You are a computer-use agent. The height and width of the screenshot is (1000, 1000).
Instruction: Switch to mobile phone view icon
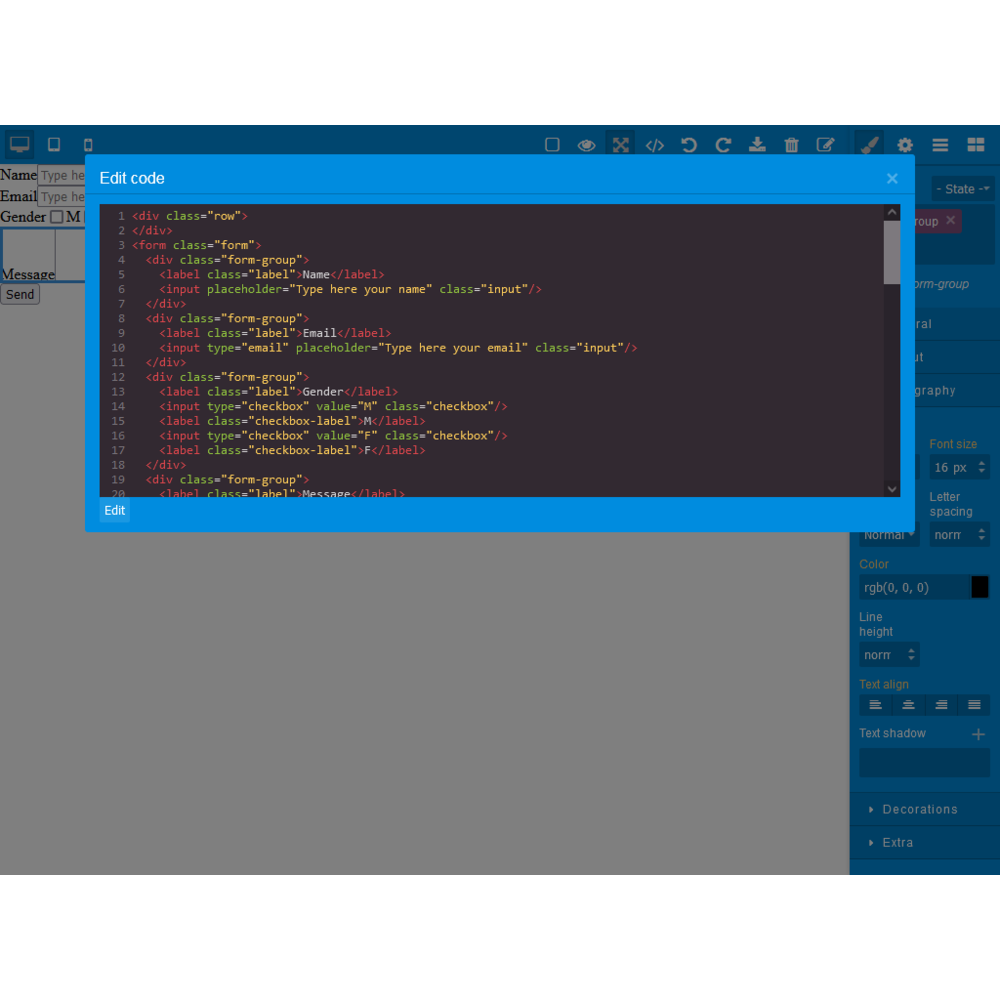[88, 145]
